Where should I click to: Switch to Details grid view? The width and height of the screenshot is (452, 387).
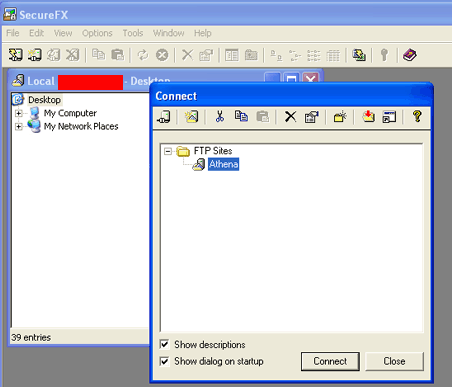pyautogui.click(x=333, y=55)
